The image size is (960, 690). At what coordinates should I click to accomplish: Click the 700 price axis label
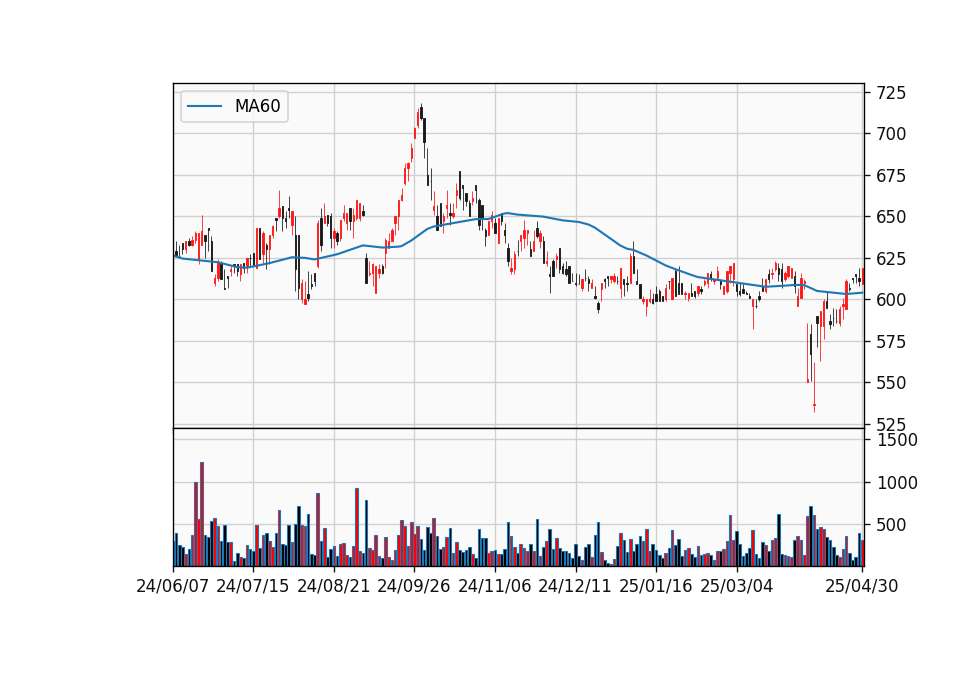point(891,133)
